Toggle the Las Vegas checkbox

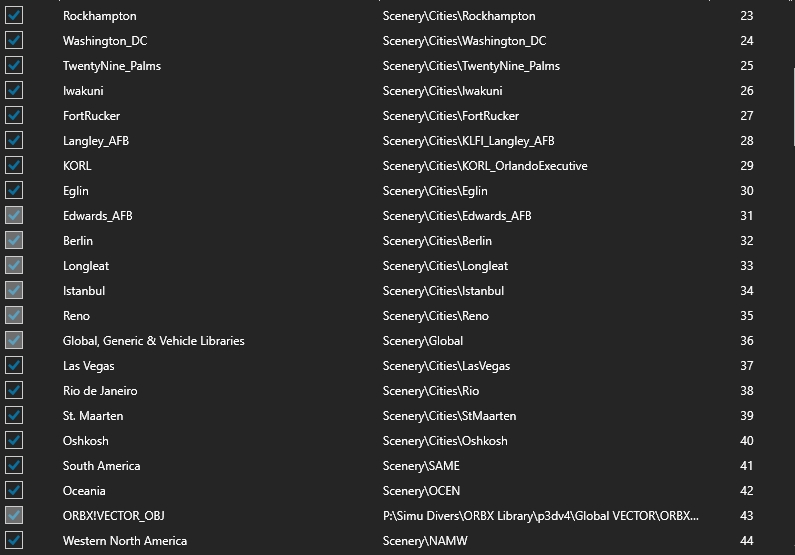[x=14, y=365]
